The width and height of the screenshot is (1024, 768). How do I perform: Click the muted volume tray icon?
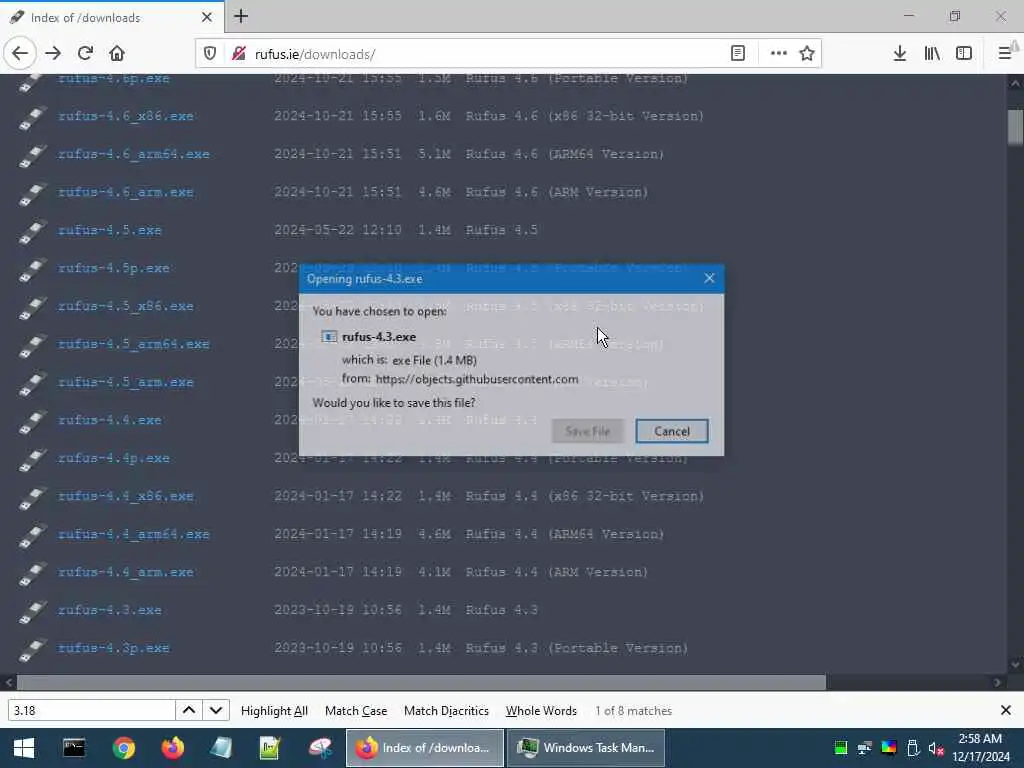click(936, 748)
